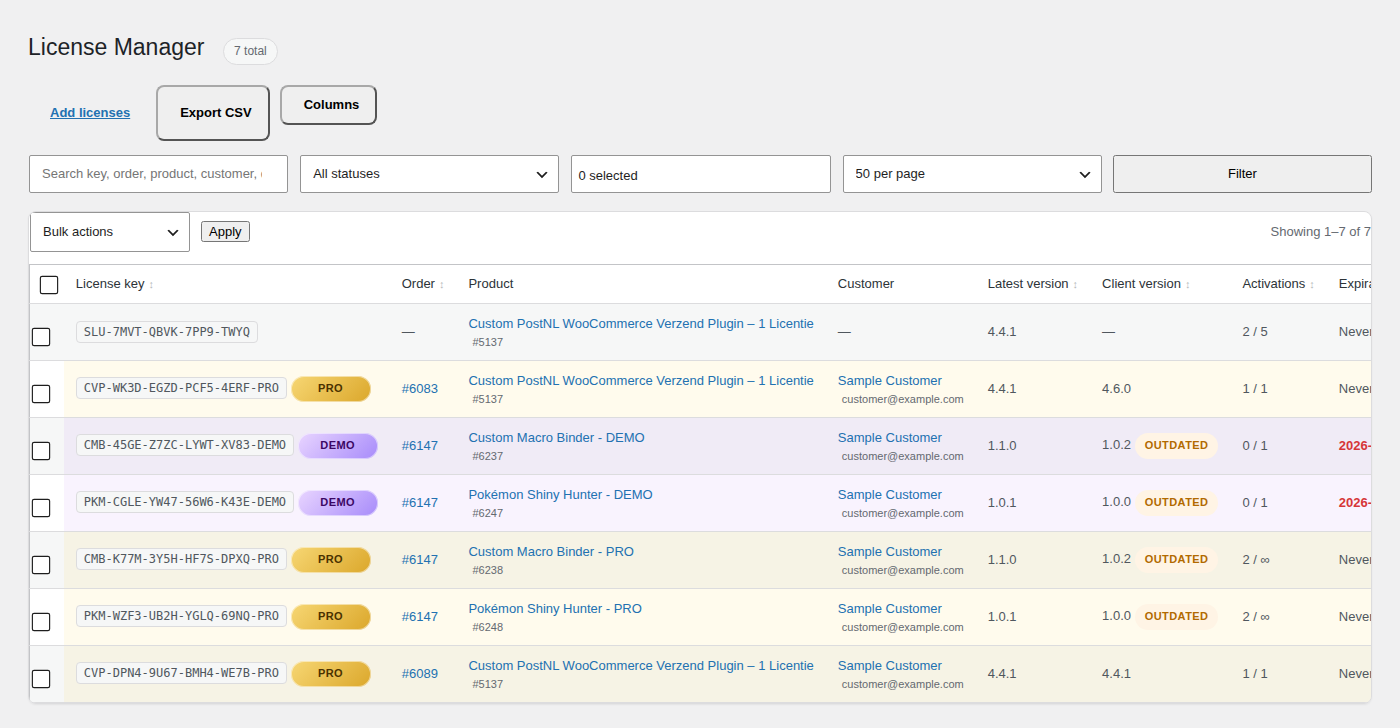Open the 0 selected multi-select field
This screenshot has width=1400, height=728.
coord(701,174)
